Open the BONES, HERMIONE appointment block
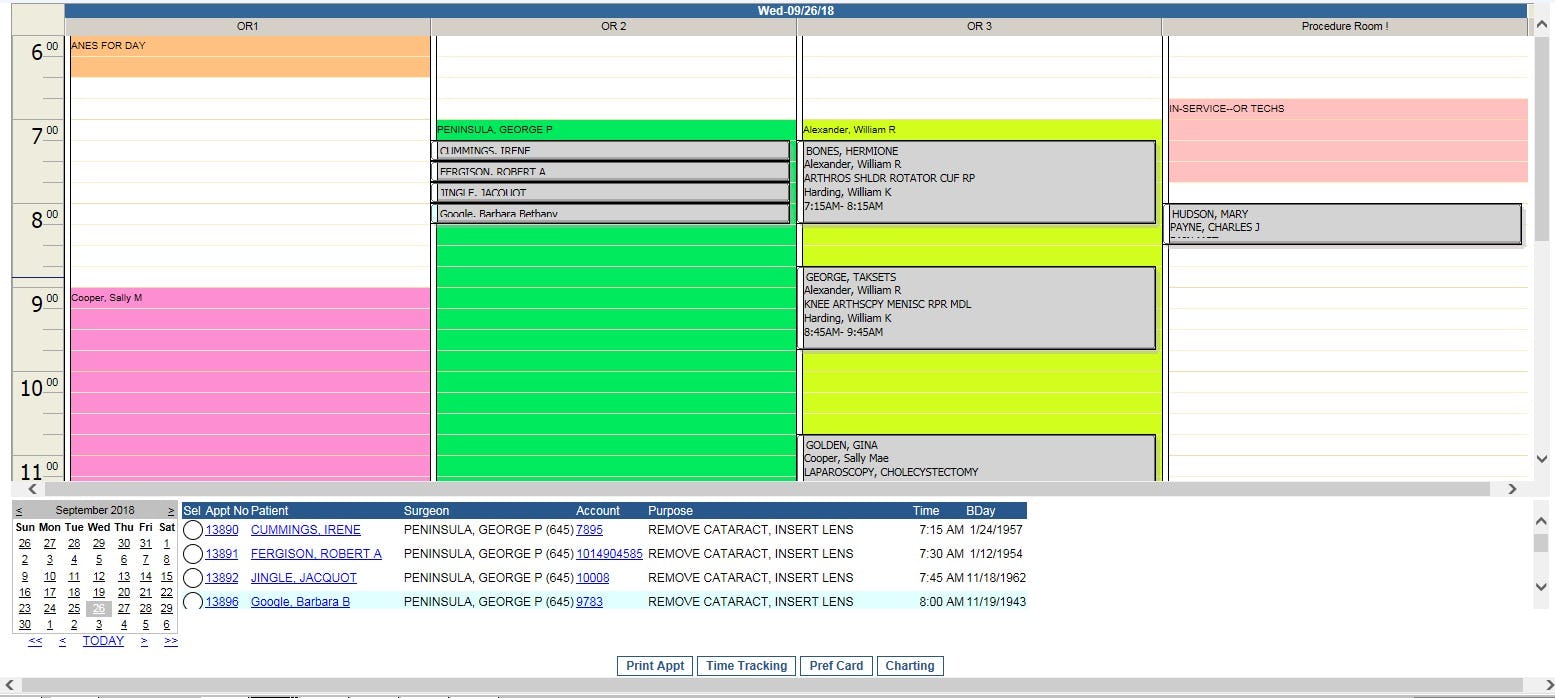Screen dimensions: 1555x698 pyautogui.click(x=978, y=178)
